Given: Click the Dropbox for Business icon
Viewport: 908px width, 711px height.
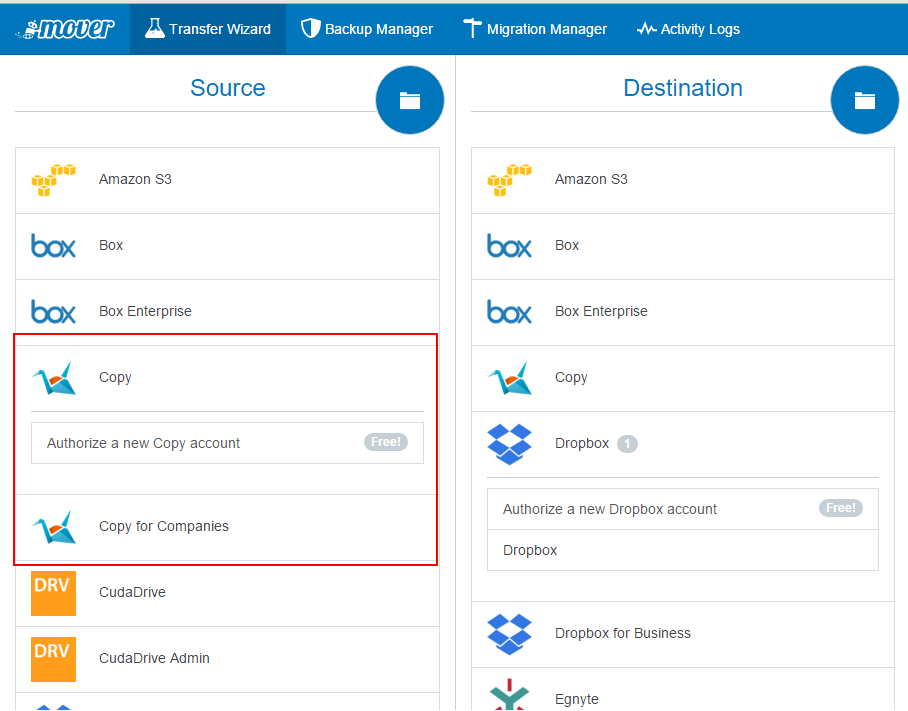Looking at the screenshot, I should pos(510,634).
